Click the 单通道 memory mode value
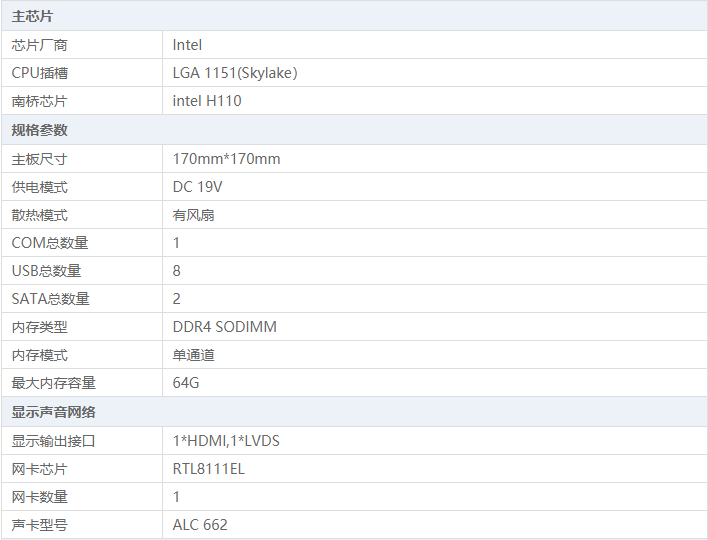The width and height of the screenshot is (708, 540). tap(193, 355)
